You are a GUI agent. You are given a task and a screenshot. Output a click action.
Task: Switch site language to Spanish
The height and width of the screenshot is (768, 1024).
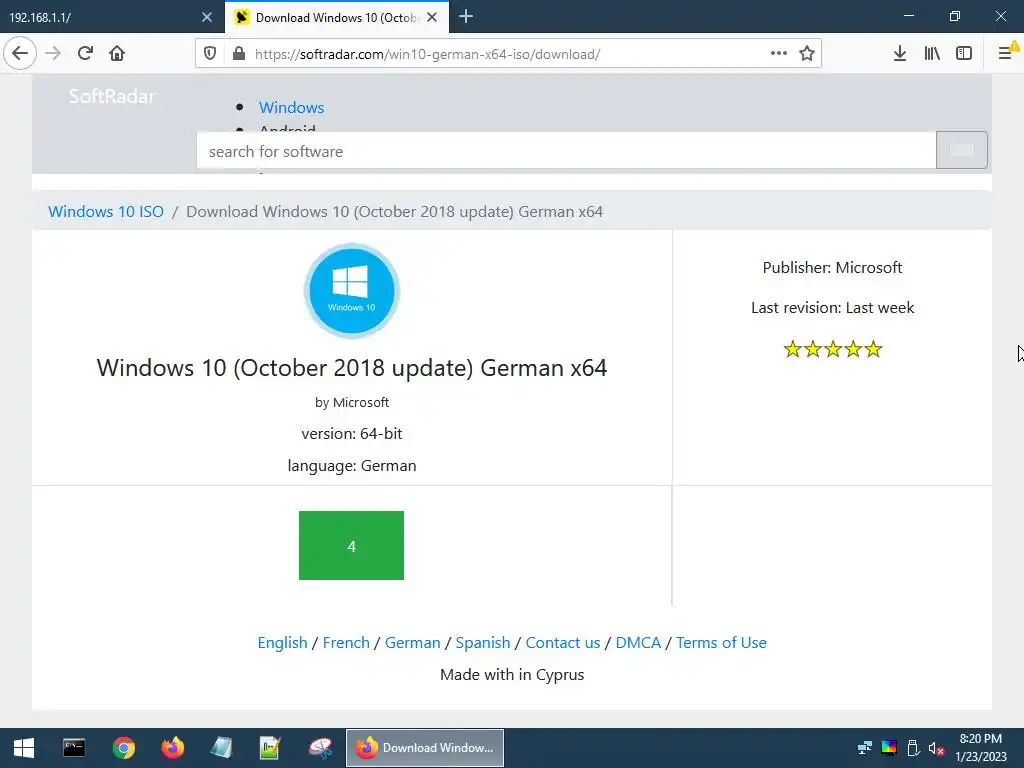483,643
